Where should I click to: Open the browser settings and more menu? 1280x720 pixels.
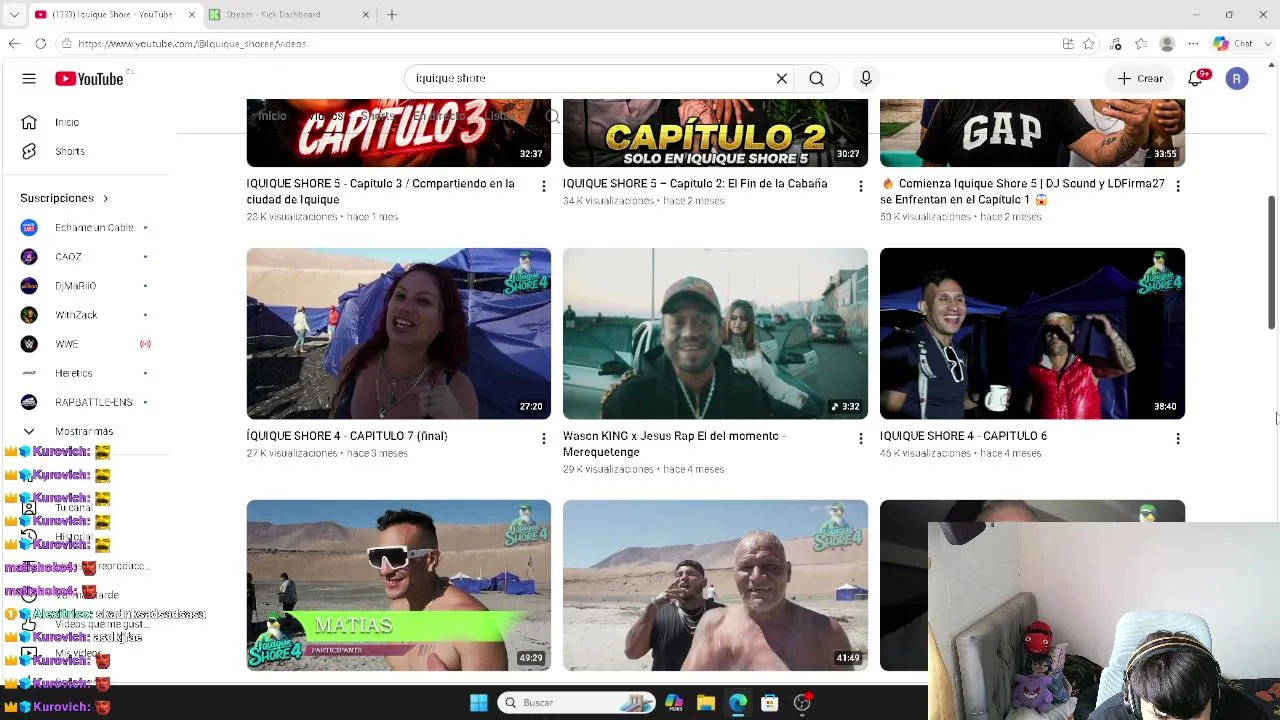(1193, 44)
